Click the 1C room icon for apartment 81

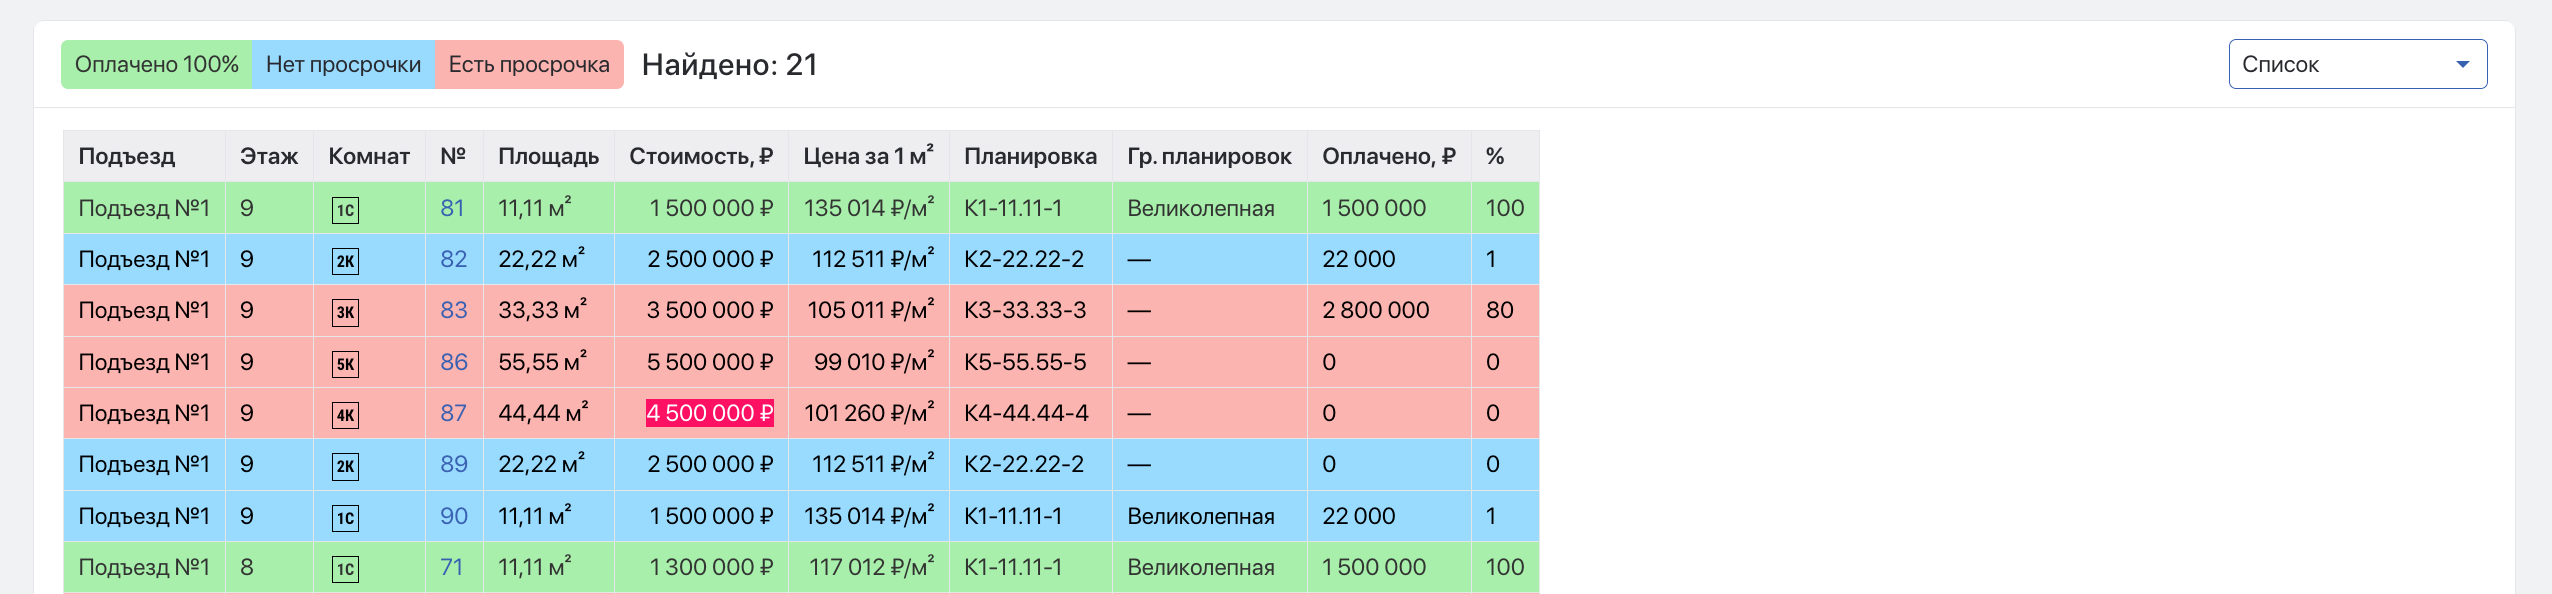(x=345, y=210)
